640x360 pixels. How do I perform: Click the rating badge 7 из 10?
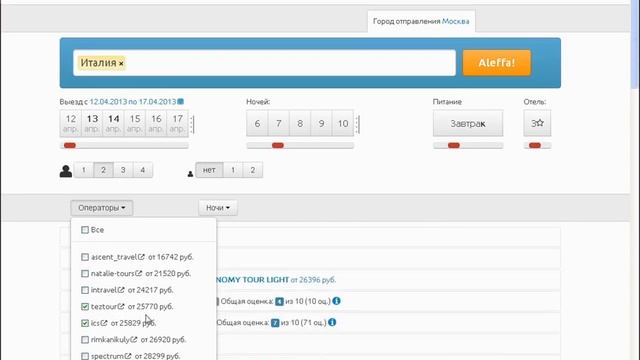(x=275, y=323)
